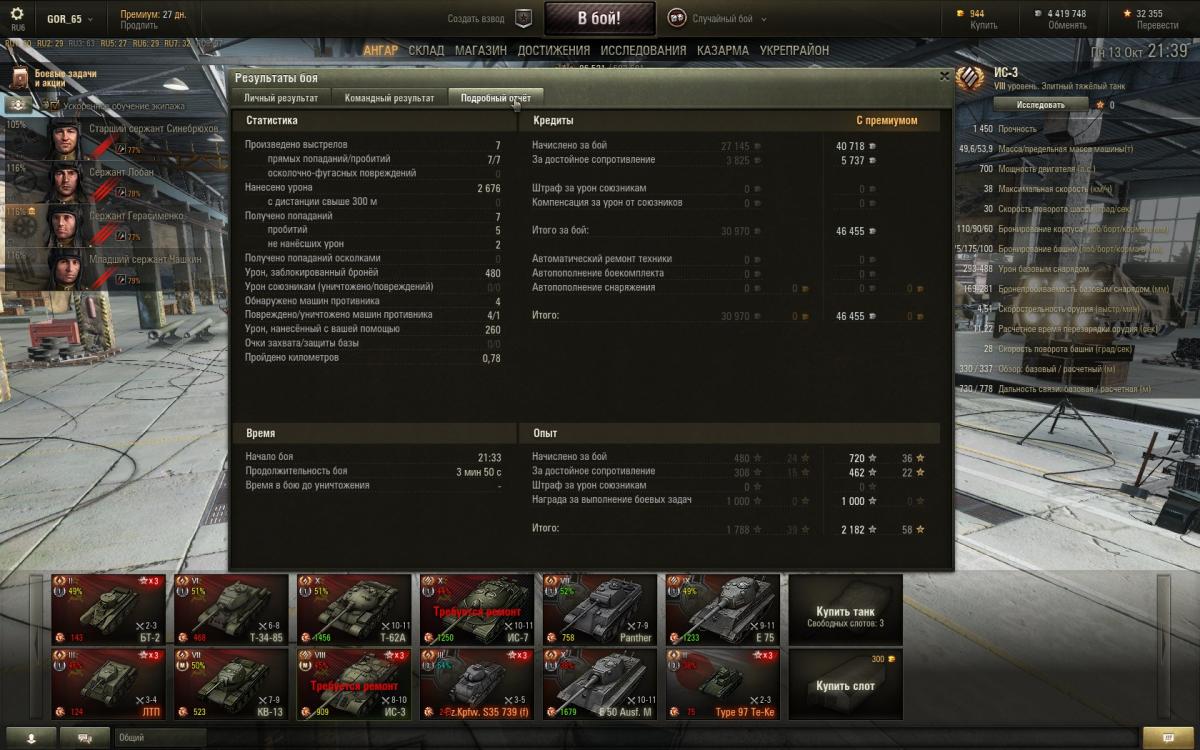This screenshot has width=1200, height=750.
Task: Select the E 50 Ausf. M tank
Action: (x=600, y=685)
